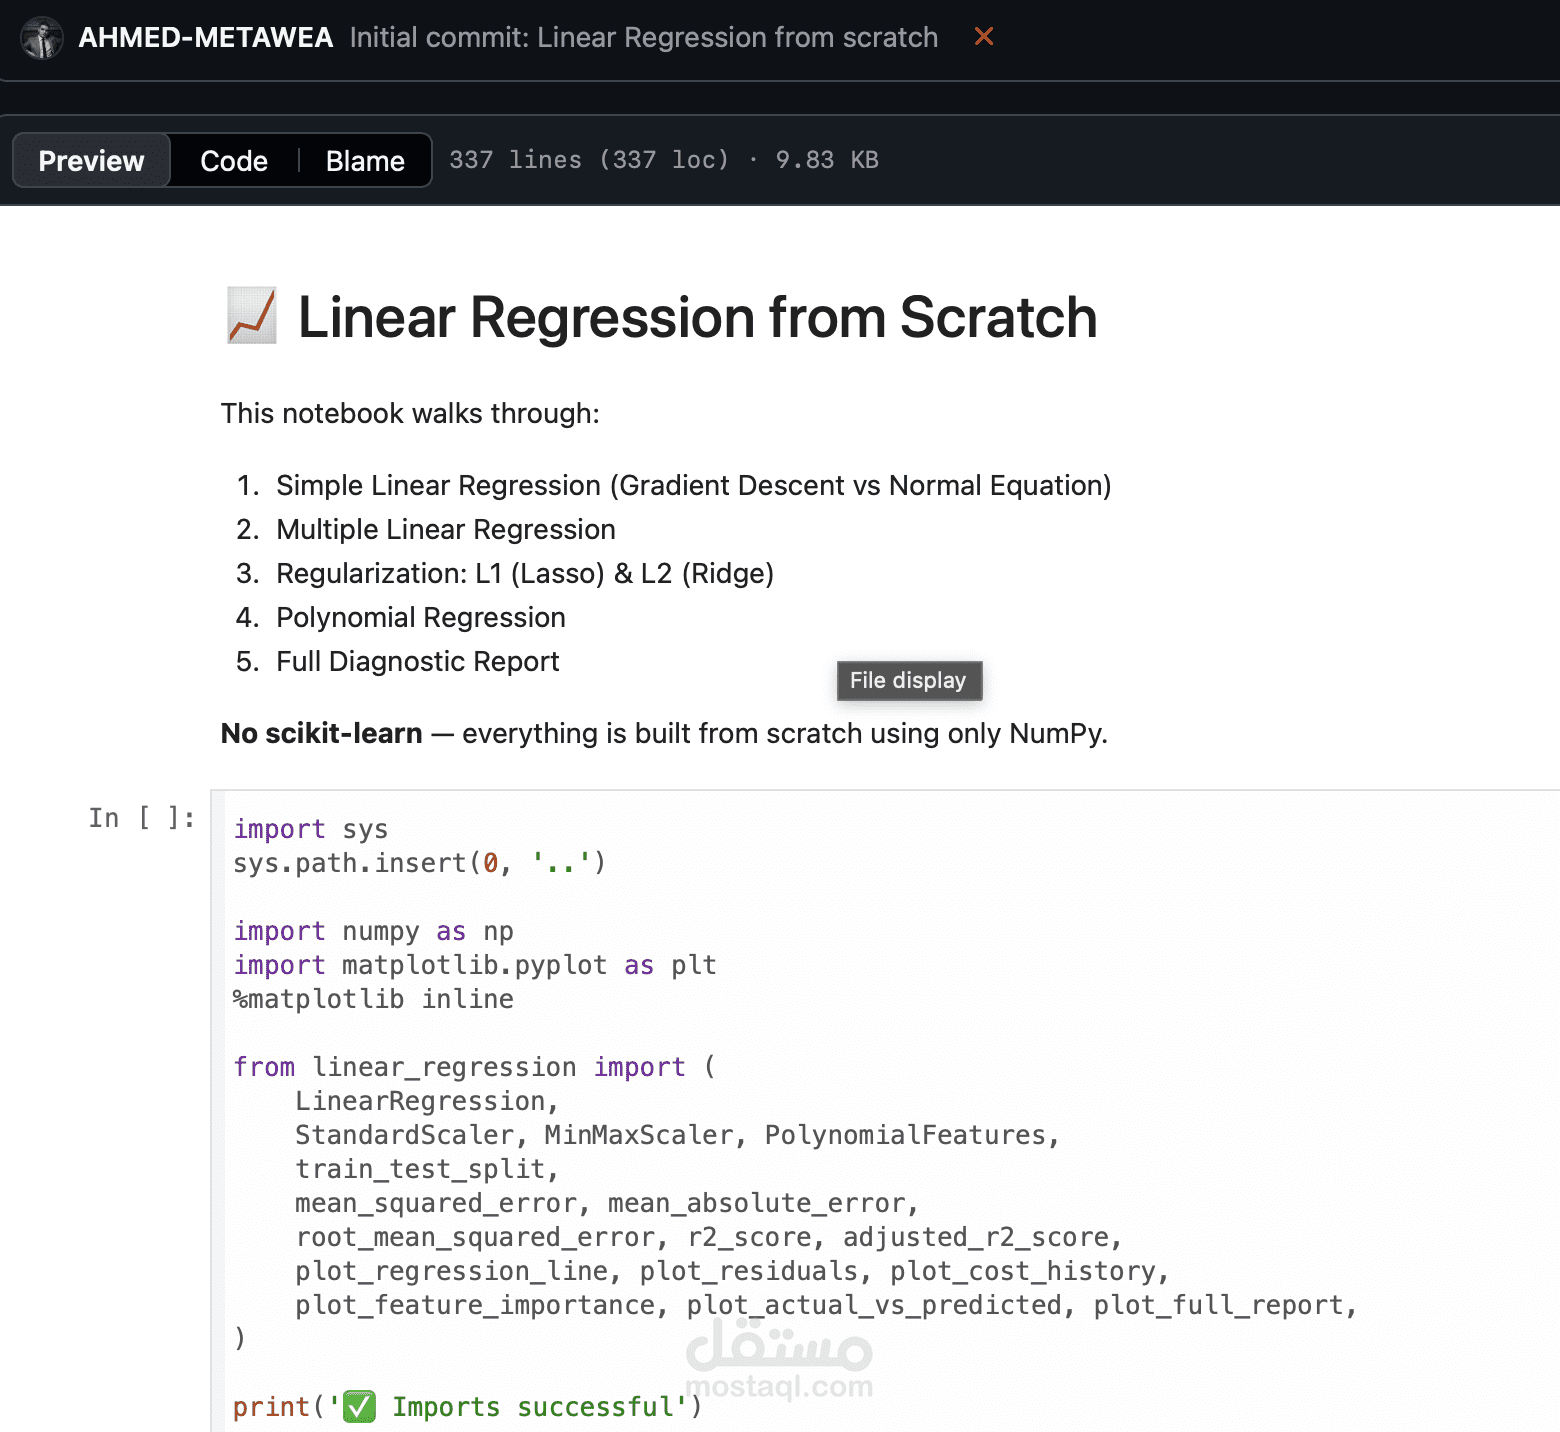Click the Multiple Linear Regression list item
The width and height of the screenshot is (1560, 1432).
[445, 529]
